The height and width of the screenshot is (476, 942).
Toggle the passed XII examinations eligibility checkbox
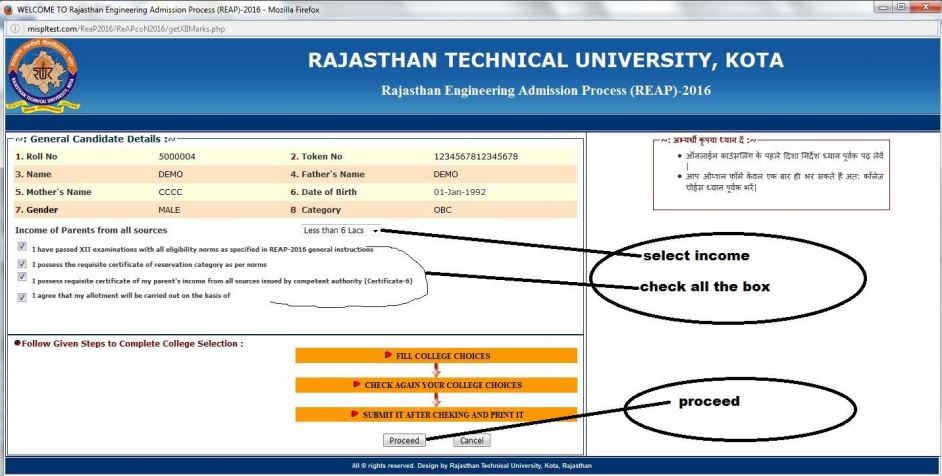(x=22, y=246)
